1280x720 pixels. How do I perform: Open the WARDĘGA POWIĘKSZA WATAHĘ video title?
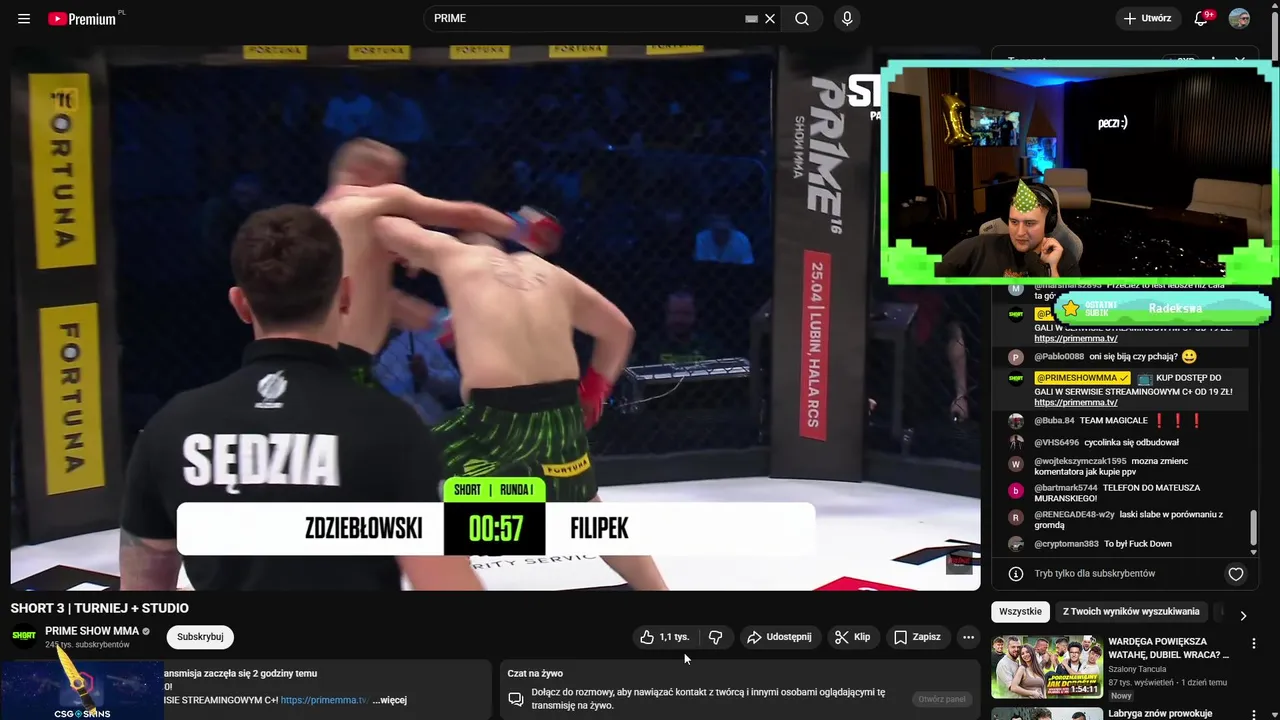pos(1169,648)
